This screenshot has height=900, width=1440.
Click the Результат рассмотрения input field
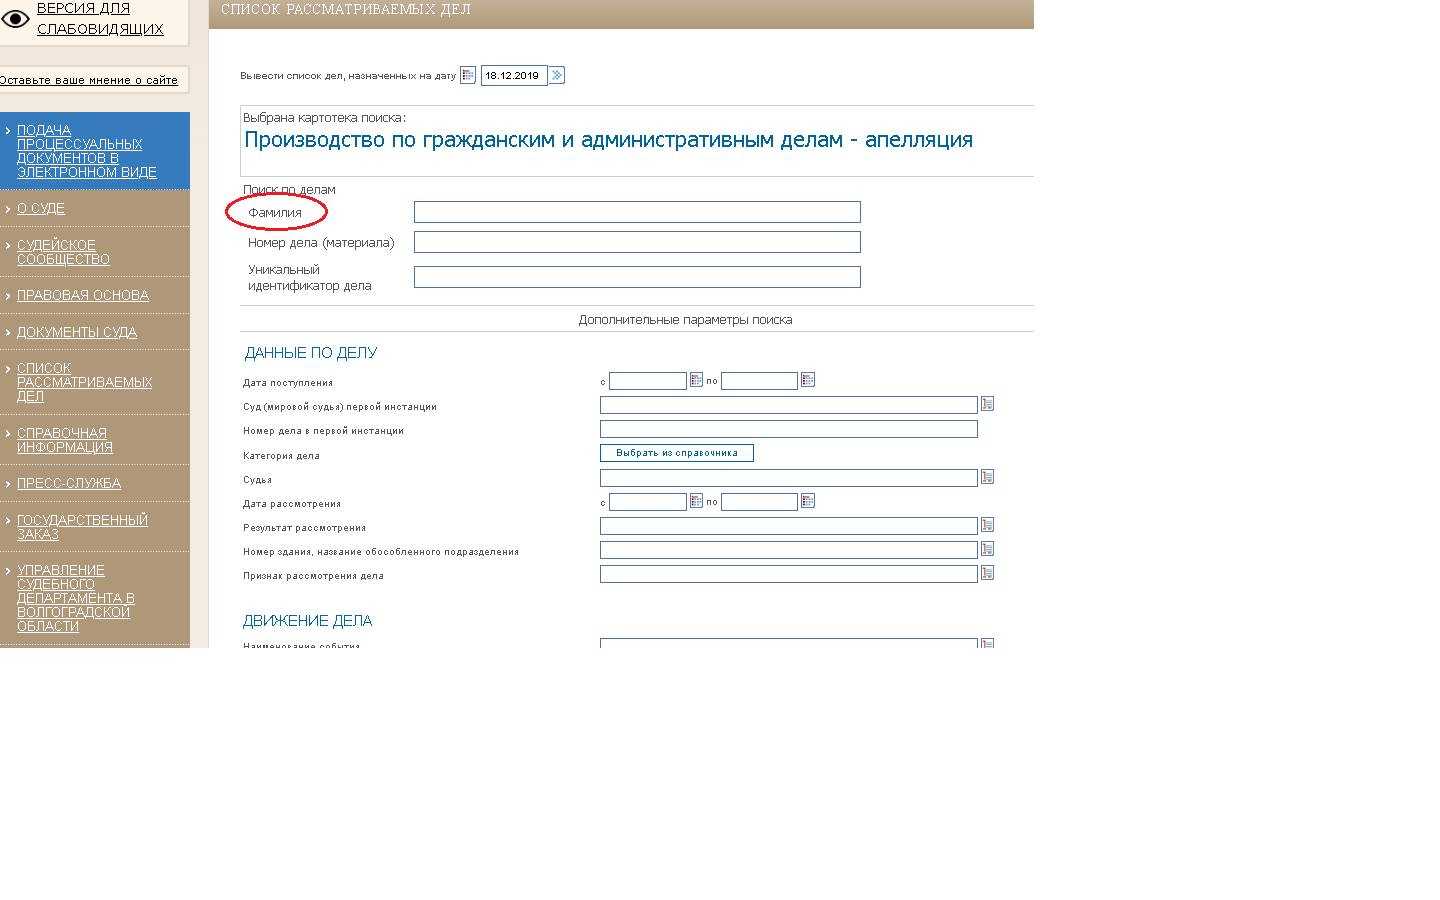click(x=789, y=526)
